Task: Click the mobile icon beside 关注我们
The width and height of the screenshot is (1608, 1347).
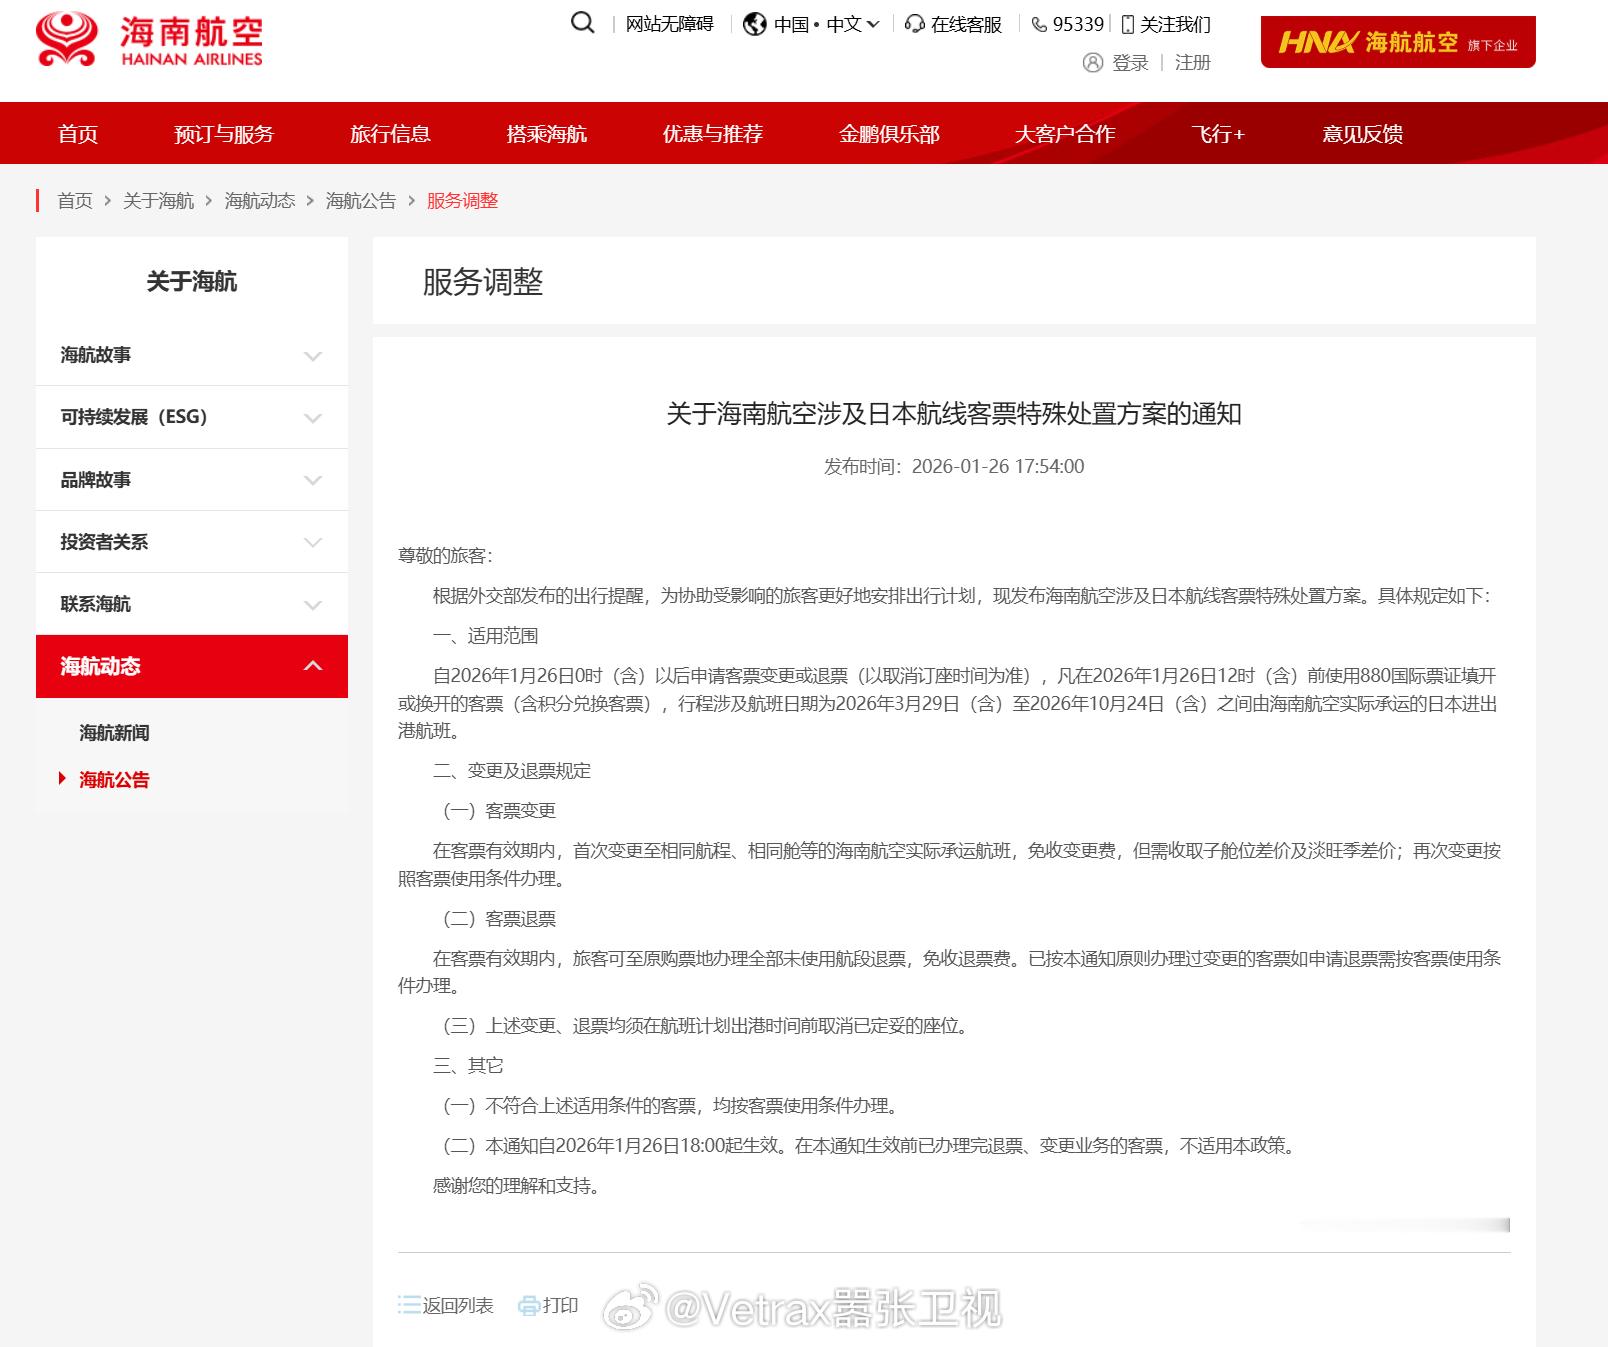Action: 1128,24
